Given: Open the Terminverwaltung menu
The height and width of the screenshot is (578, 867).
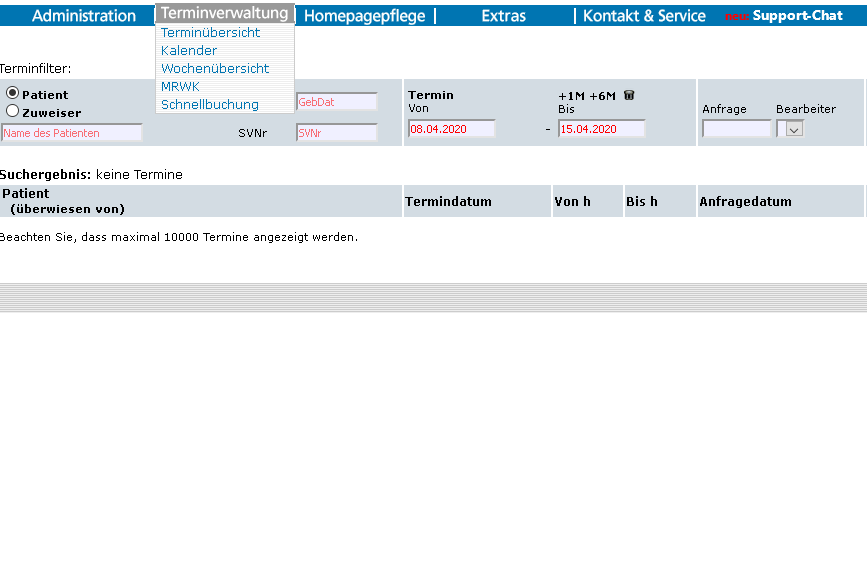Looking at the screenshot, I should (224, 14).
